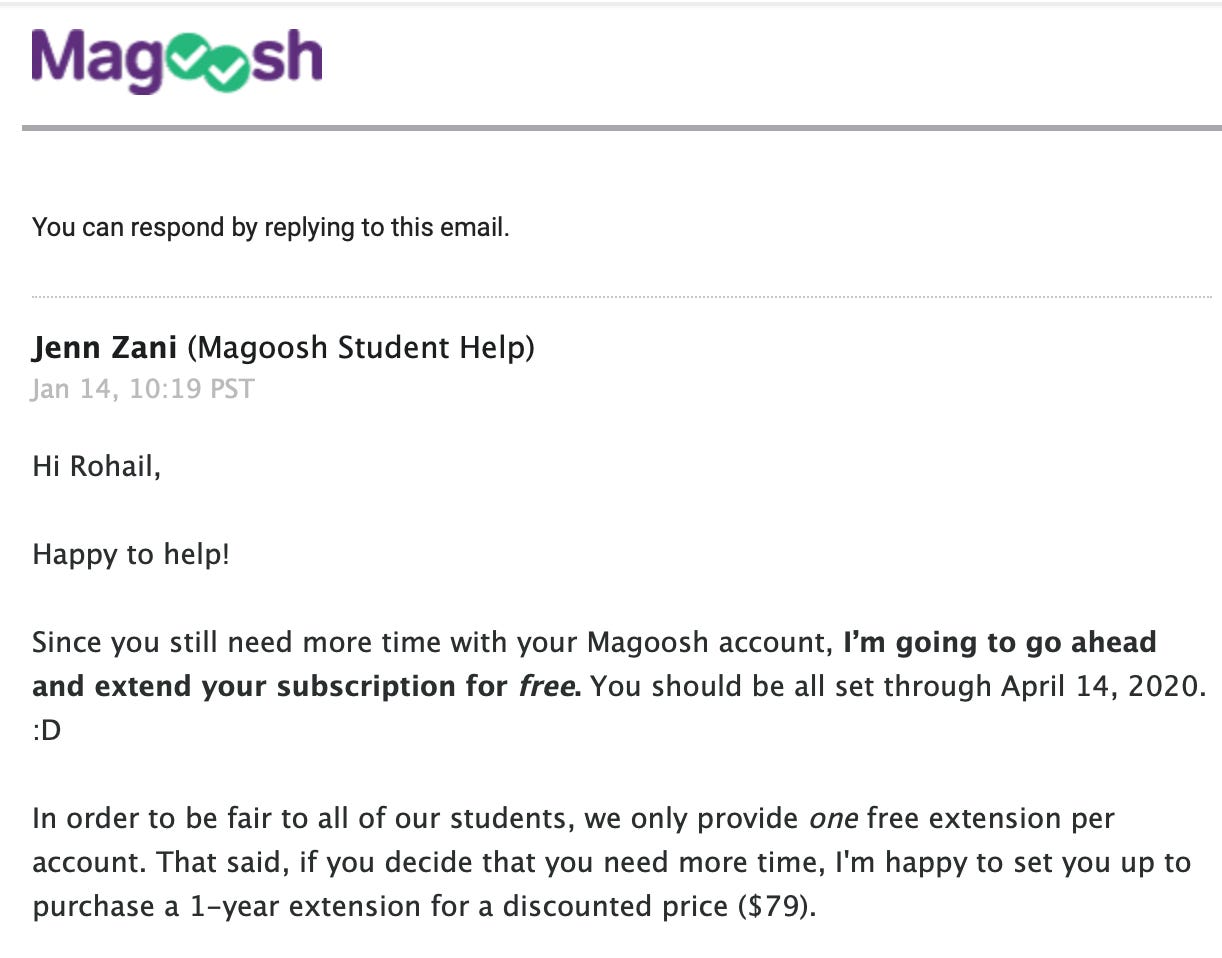The width and height of the screenshot is (1222, 958).
Task: Click the dotted separator above the sender
Action: tap(621, 297)
